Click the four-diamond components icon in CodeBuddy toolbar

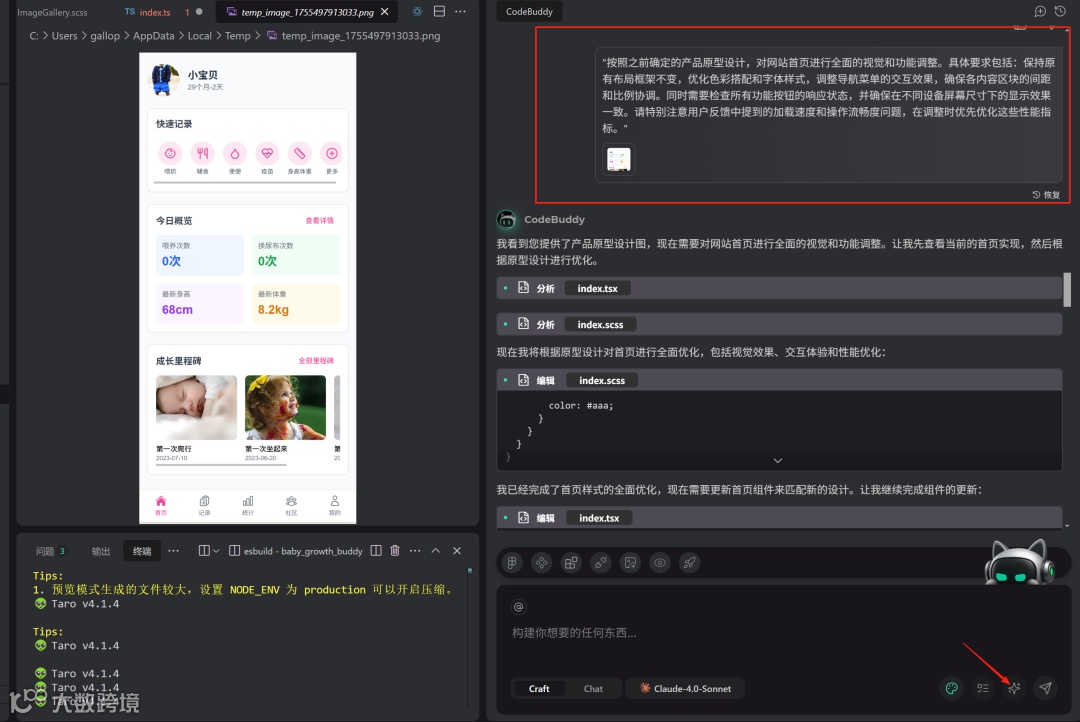pyautogui.click(x=541, y=563)
